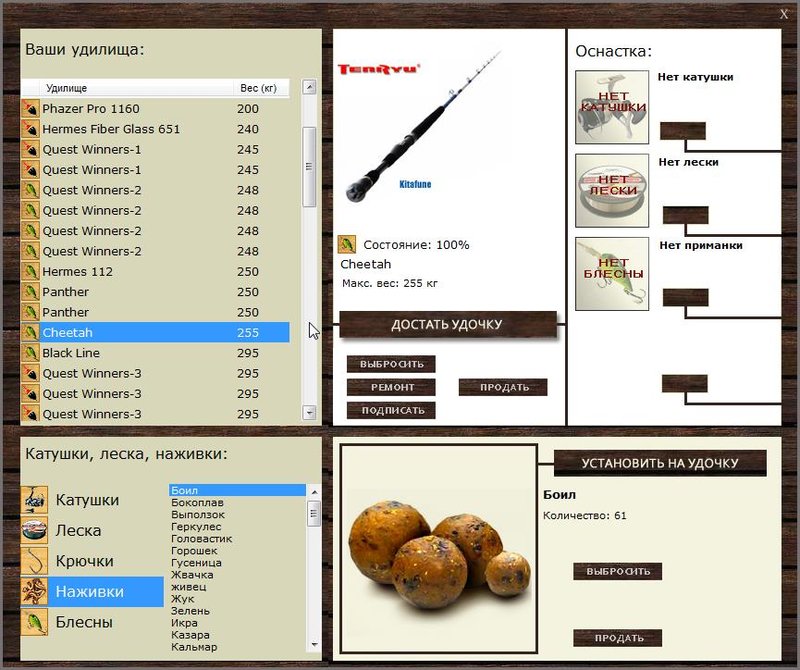Click the float icon beside Hermes Fiber Glass 651

[31, 129]
